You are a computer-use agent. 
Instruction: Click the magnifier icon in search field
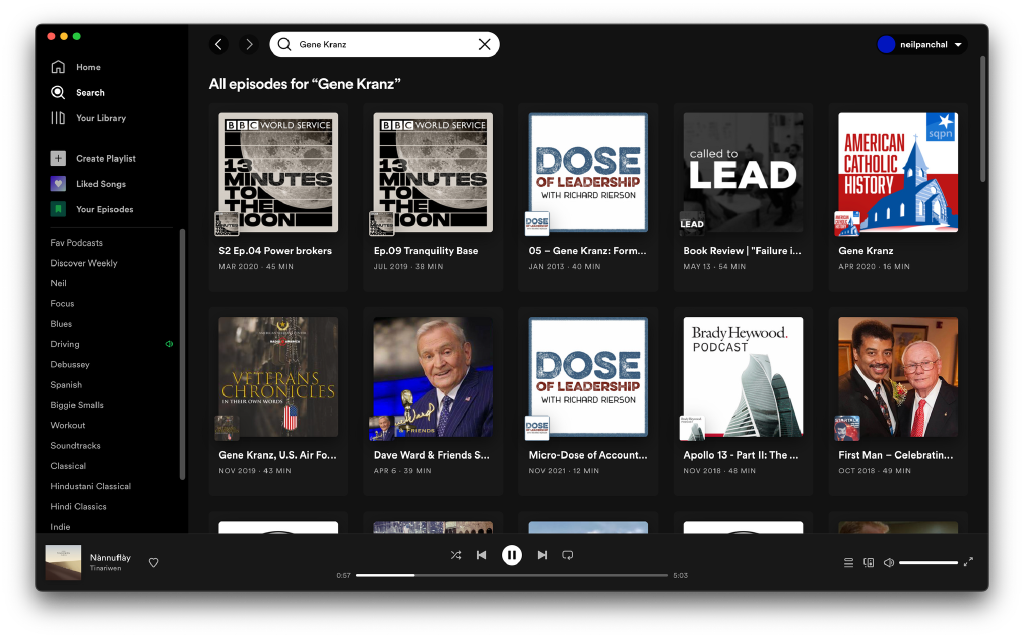coord(284,44)
